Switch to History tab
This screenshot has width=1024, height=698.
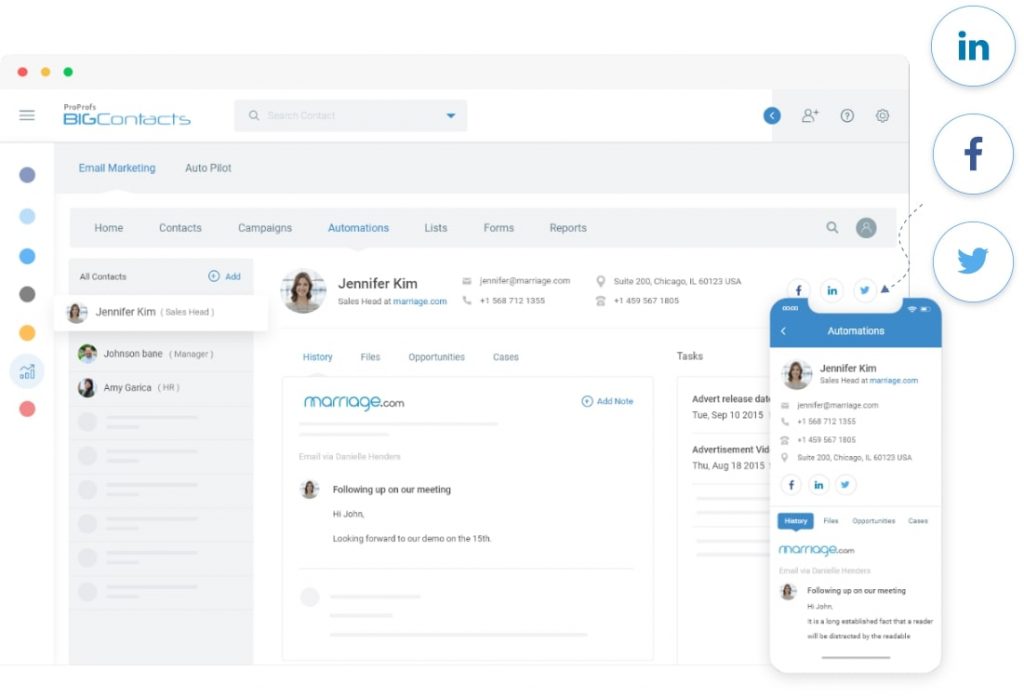pos(317,357)
